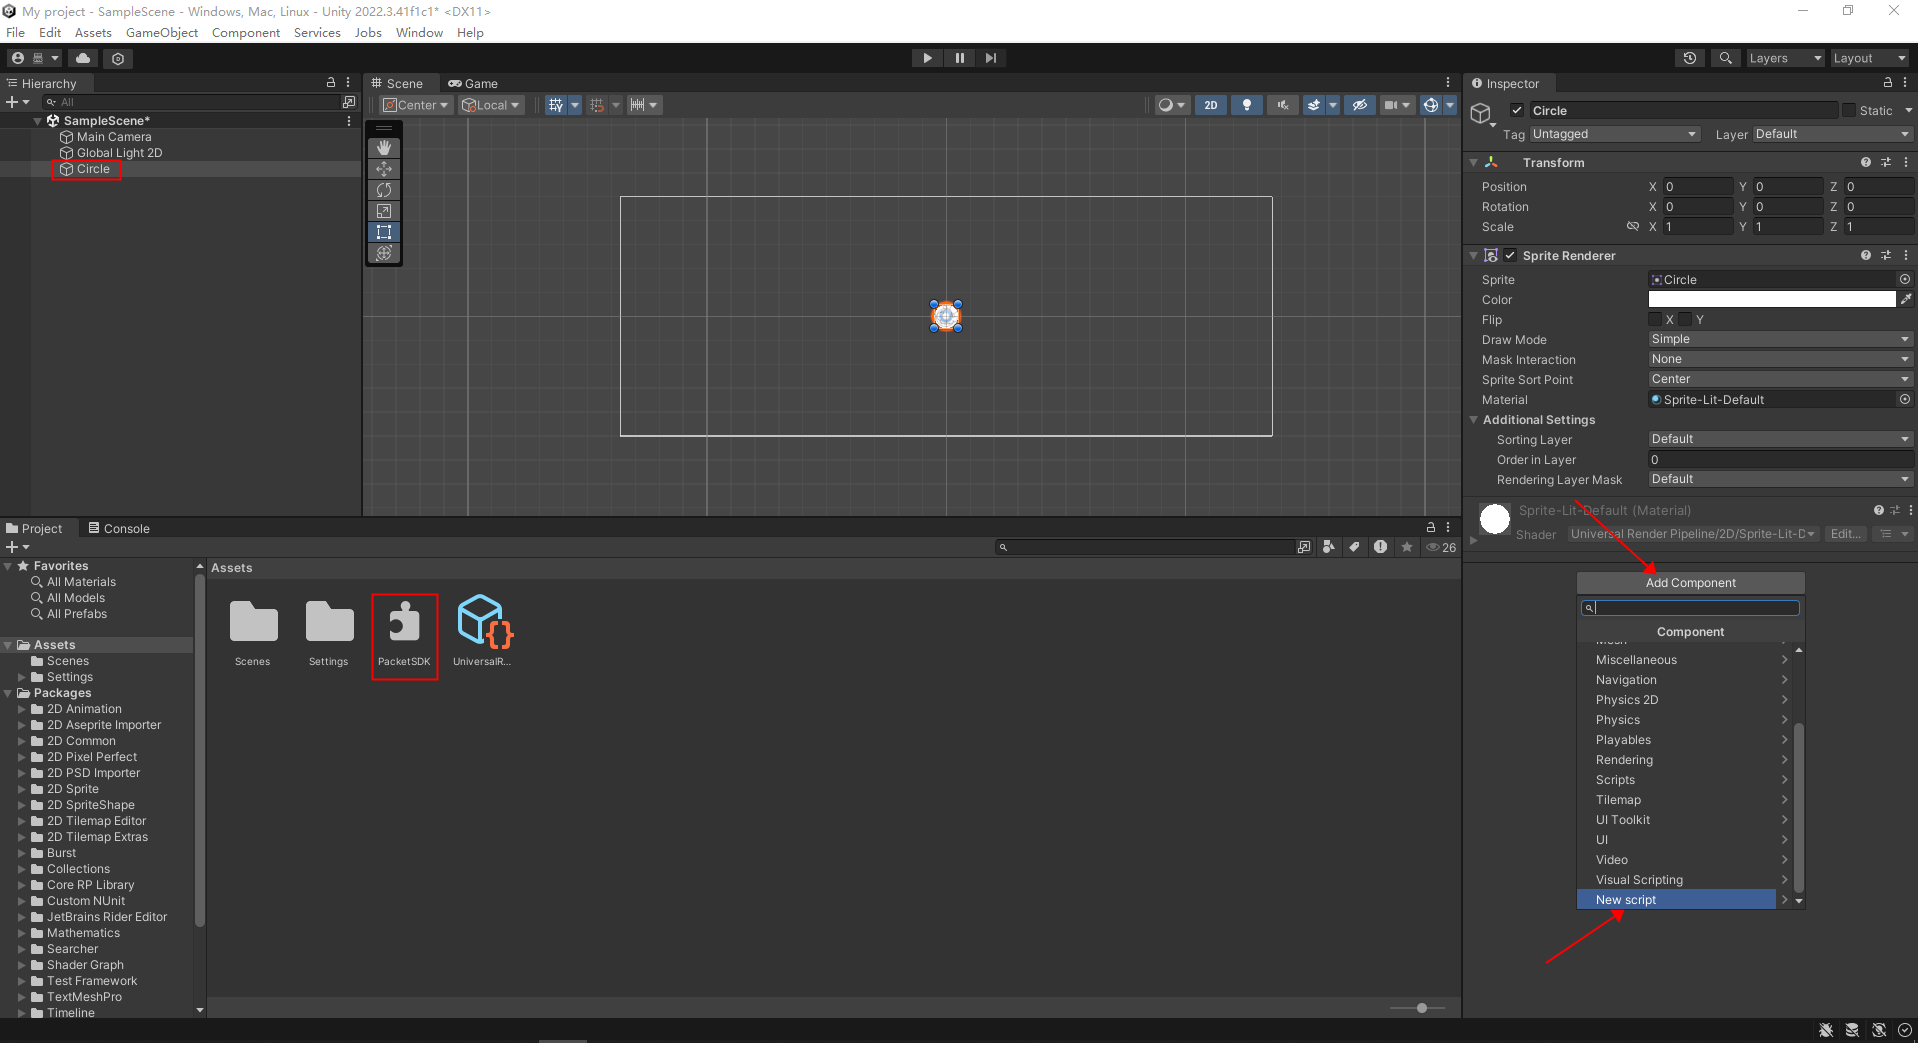Click the Color swatch in Sprite Renderer

[x=1772, y=298]
